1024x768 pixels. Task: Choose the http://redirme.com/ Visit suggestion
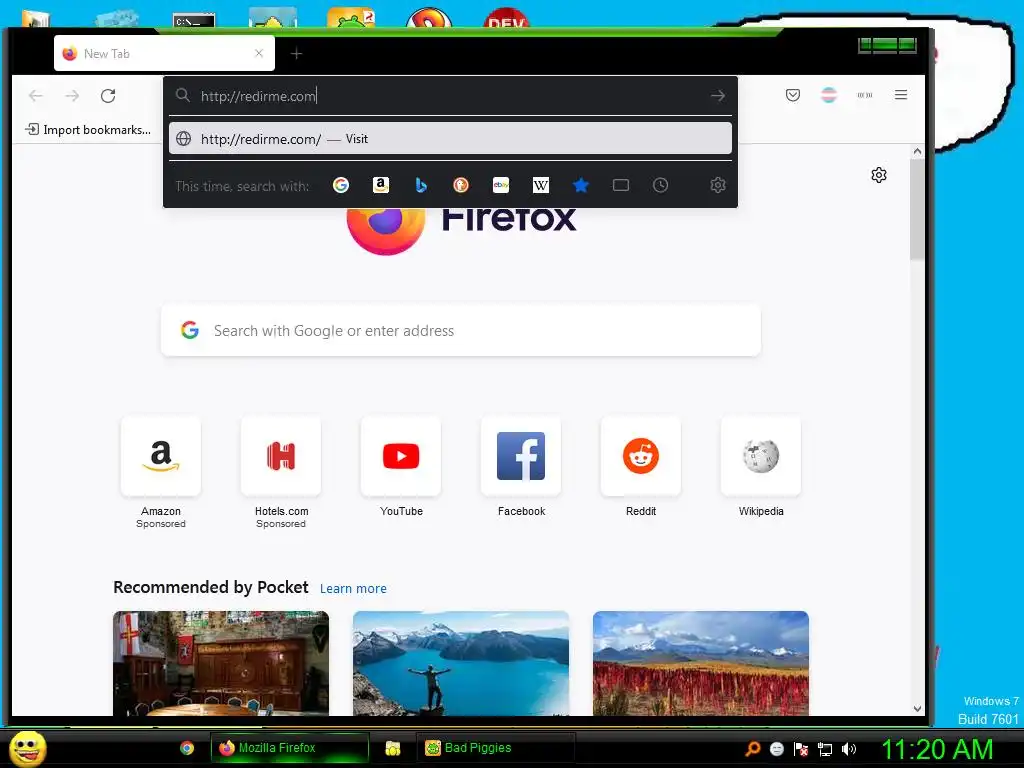click(x=451, y=139)
